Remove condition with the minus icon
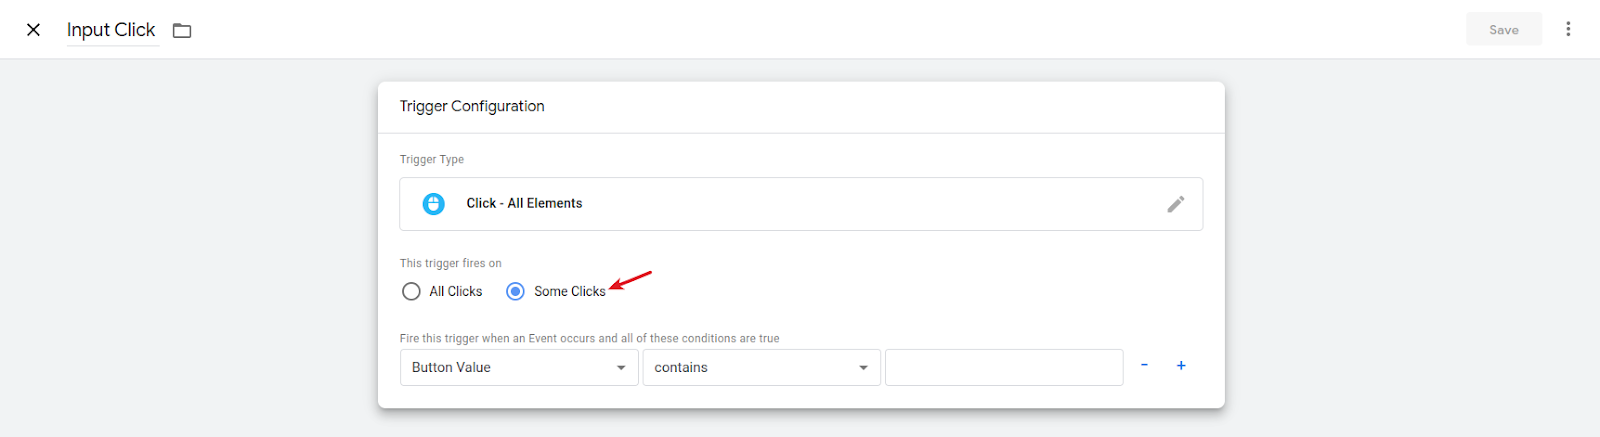1600x437 pixels. [x=1144, y=366]
